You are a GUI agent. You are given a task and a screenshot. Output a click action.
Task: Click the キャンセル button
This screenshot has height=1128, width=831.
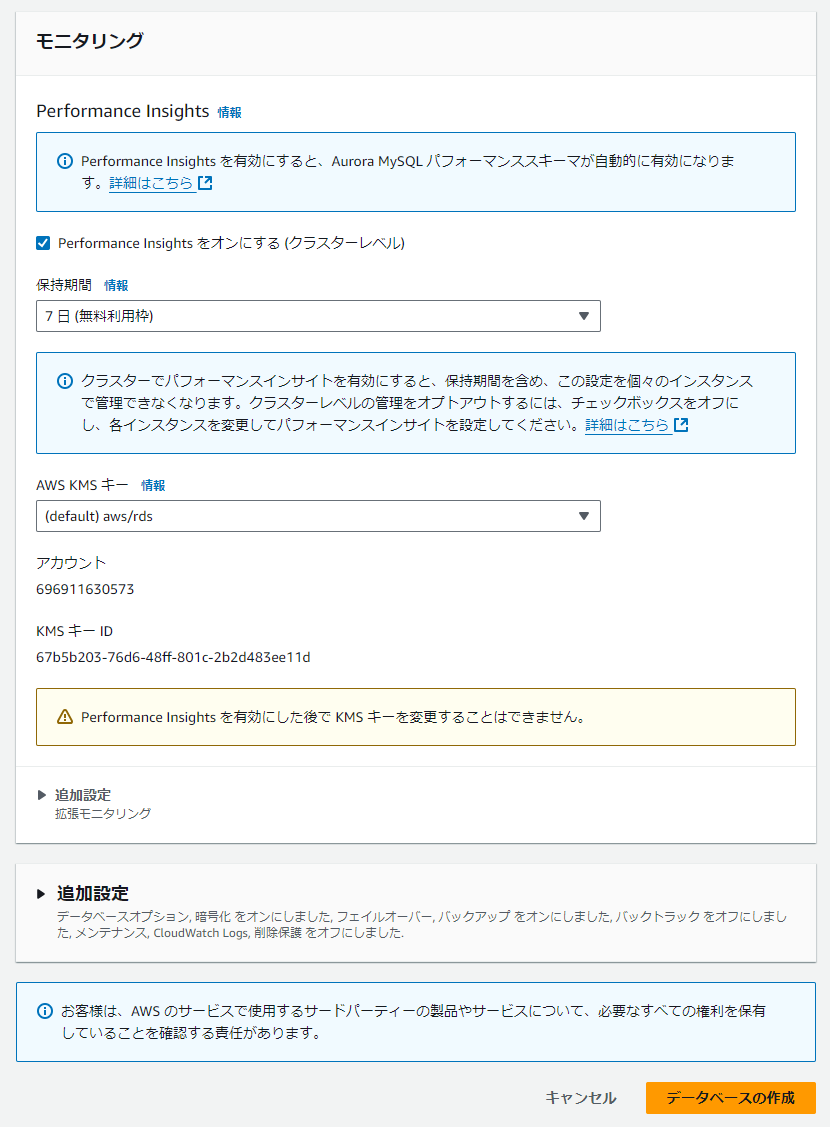click(581, 1098)
